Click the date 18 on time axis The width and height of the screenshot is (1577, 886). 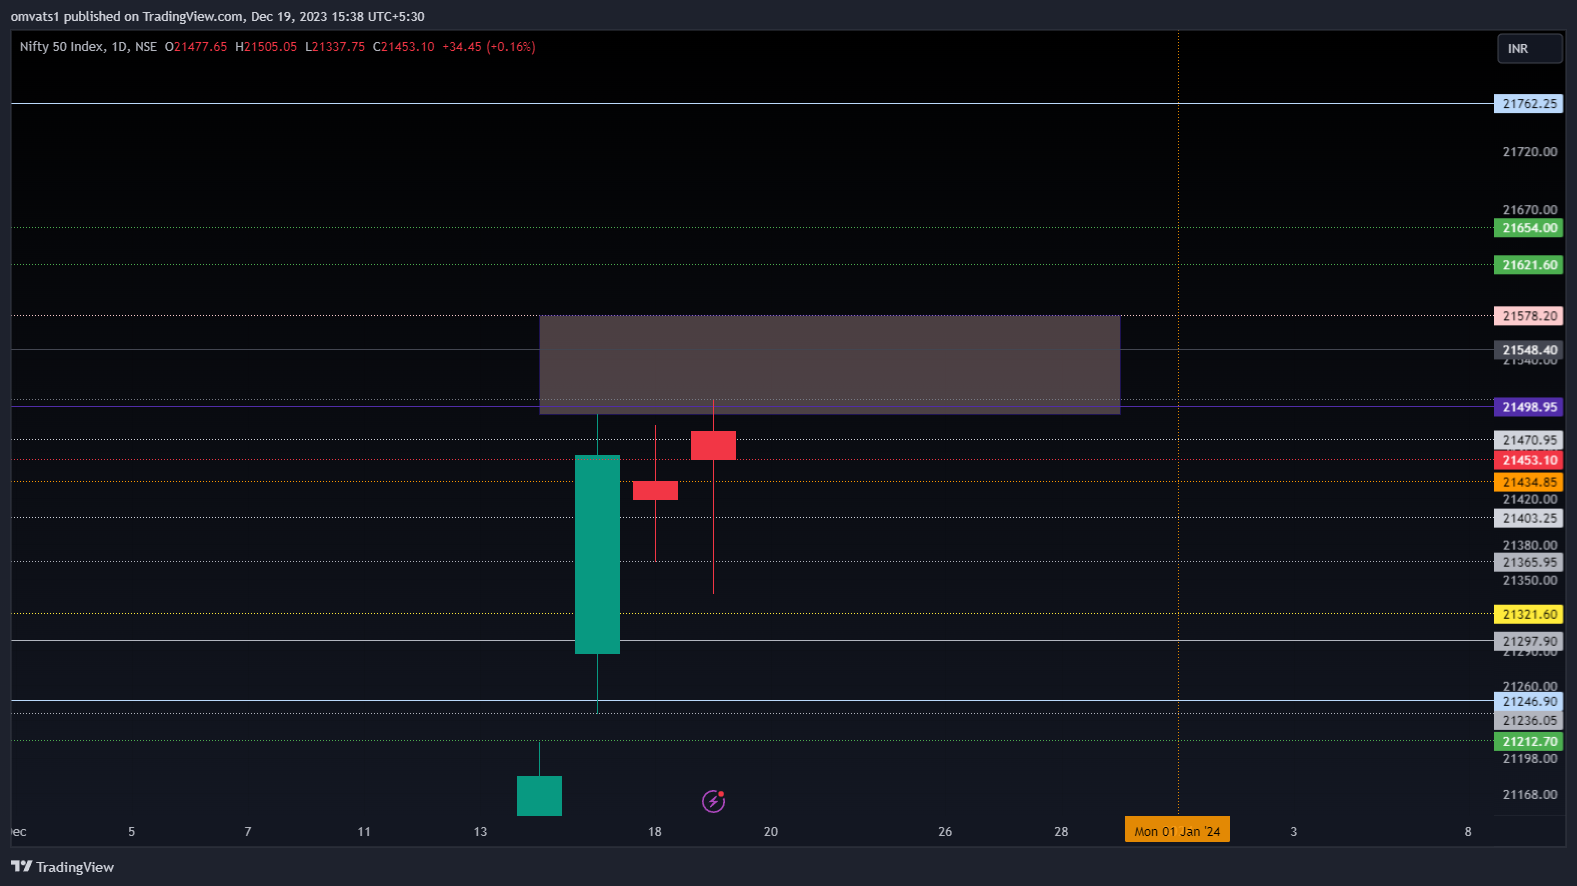tap(654, 832)
